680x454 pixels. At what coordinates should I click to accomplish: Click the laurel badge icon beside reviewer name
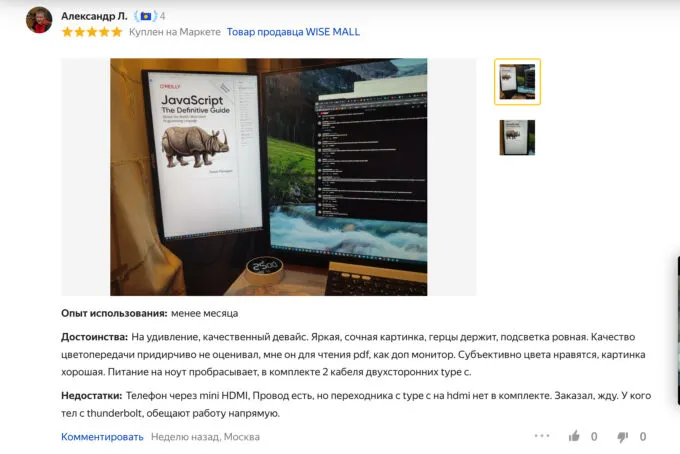tap(146, 16)
